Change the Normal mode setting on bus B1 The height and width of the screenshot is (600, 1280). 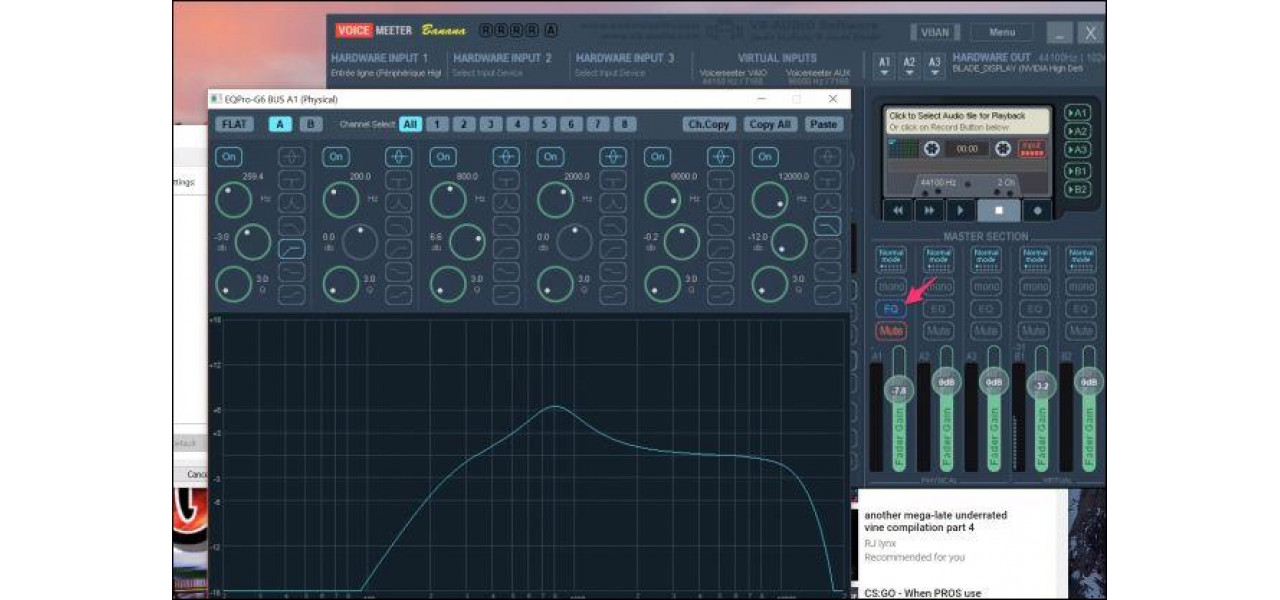click(1033, 259)
